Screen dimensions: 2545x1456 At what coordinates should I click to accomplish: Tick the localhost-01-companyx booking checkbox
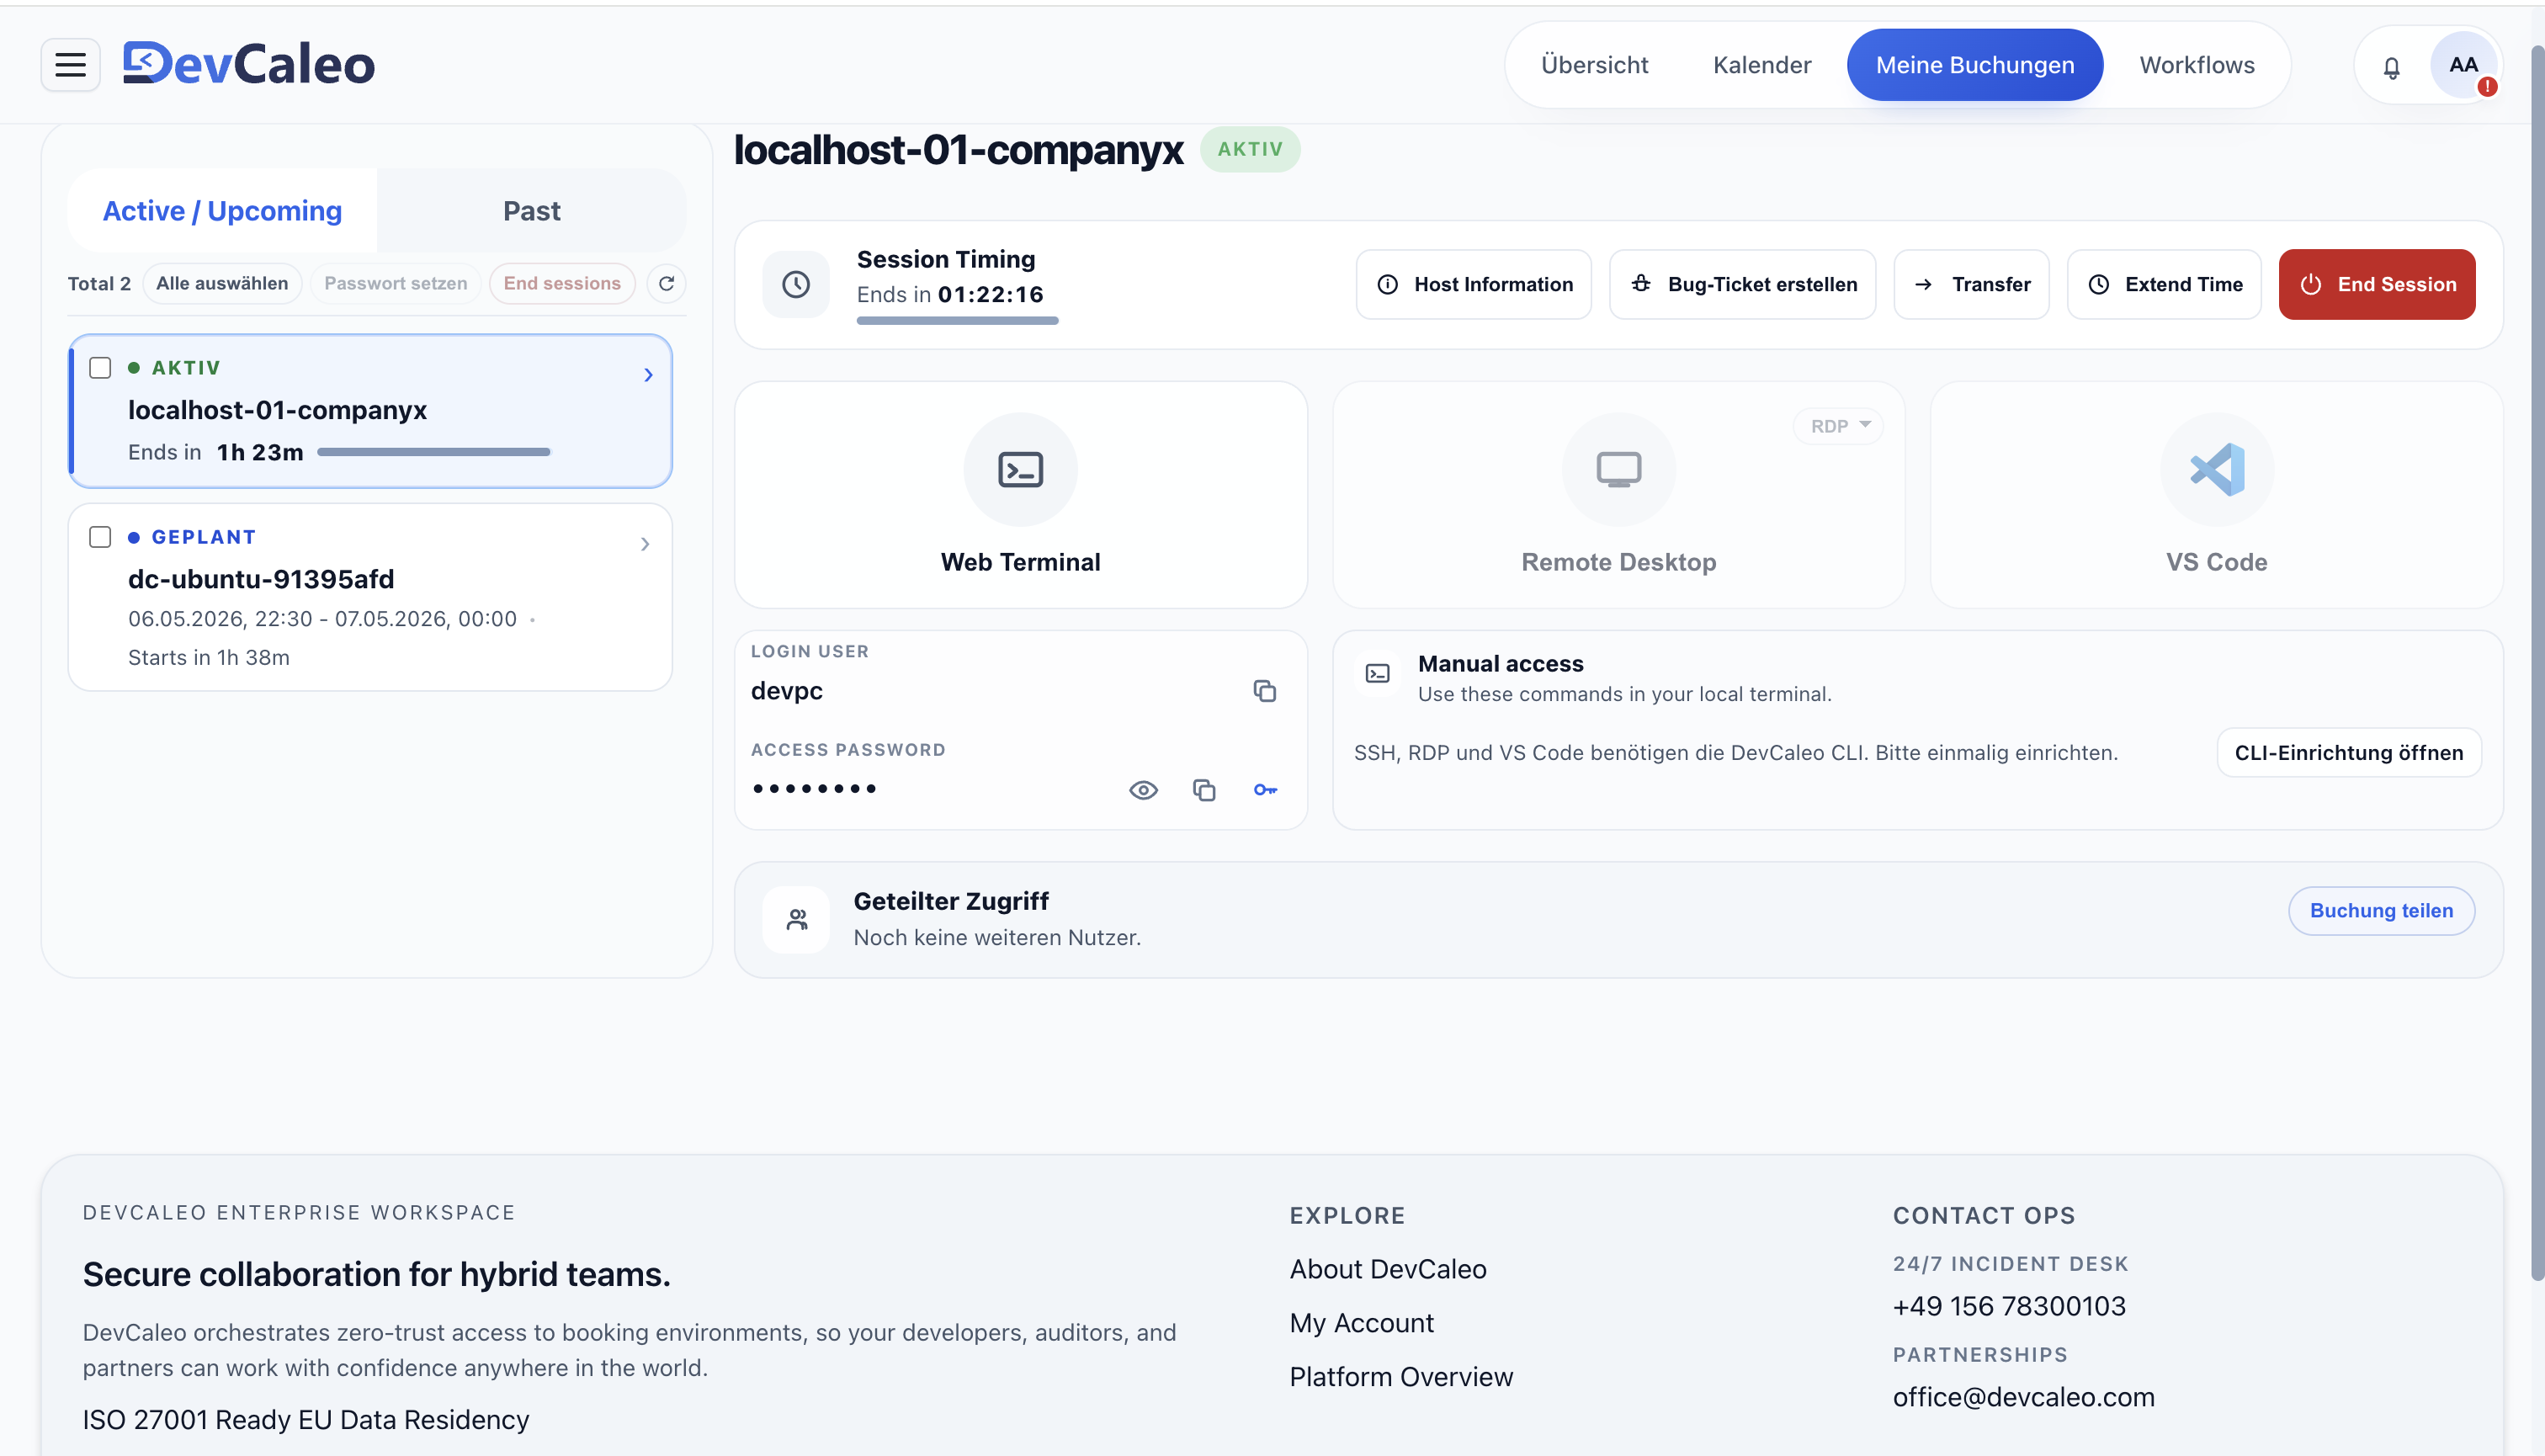pos(100,368)
